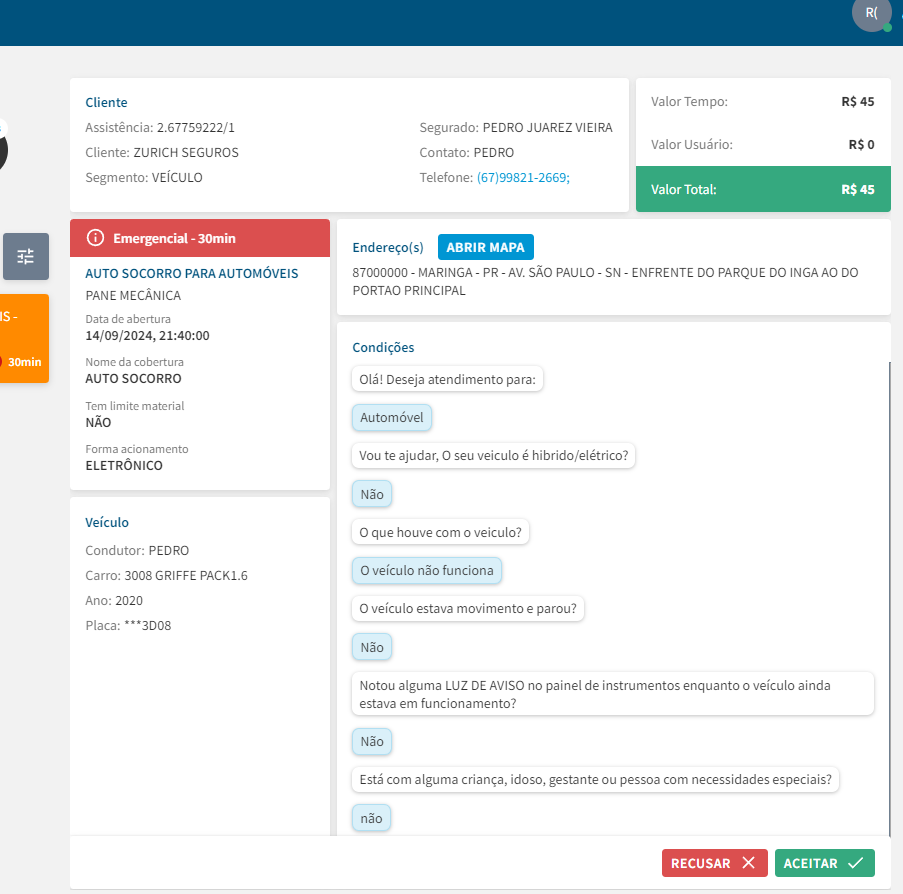Click the red Emergencial - 30min banner
Screen dimensions: 903x894
(200, 238)
